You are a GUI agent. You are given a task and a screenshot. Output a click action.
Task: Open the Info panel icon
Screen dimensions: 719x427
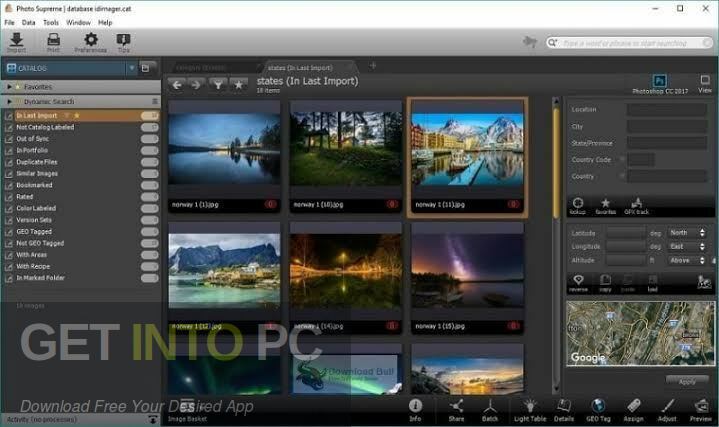click(x=415, y=410)
